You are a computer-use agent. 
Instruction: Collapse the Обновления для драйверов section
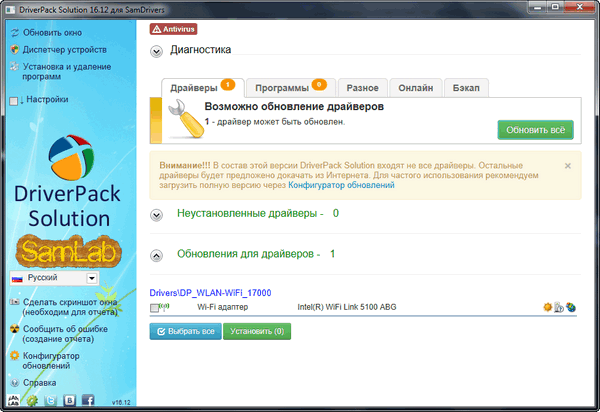pyautogui.click(x=156, y=255)
